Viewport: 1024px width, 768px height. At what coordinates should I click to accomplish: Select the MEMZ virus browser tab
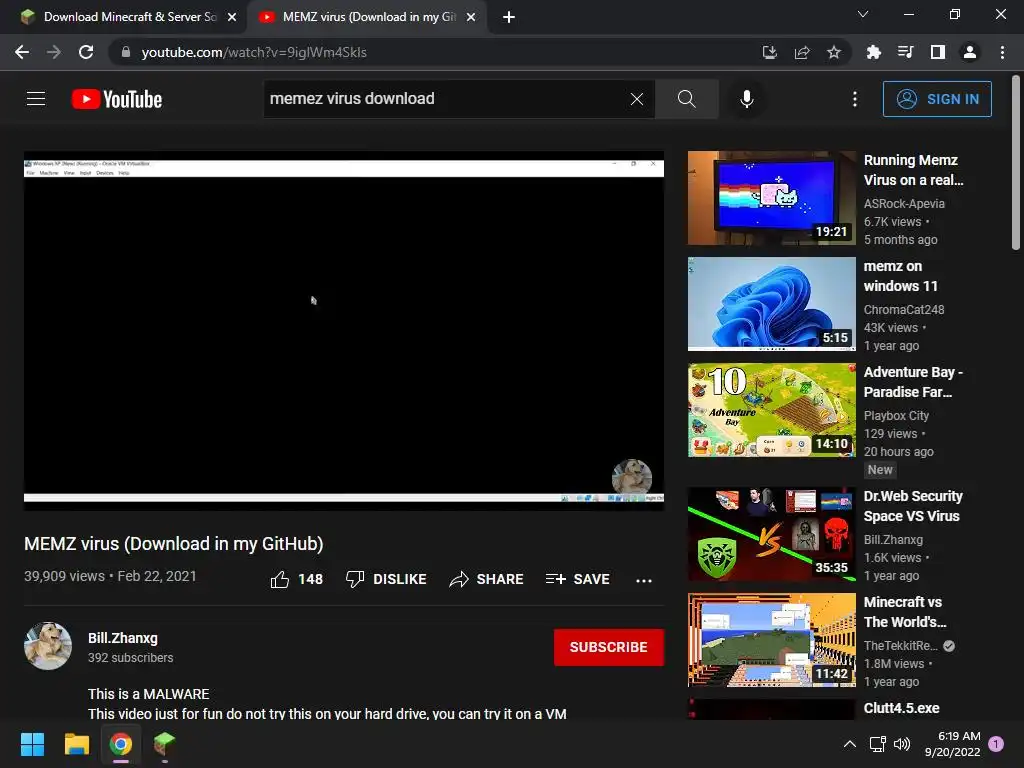(366, 17)
